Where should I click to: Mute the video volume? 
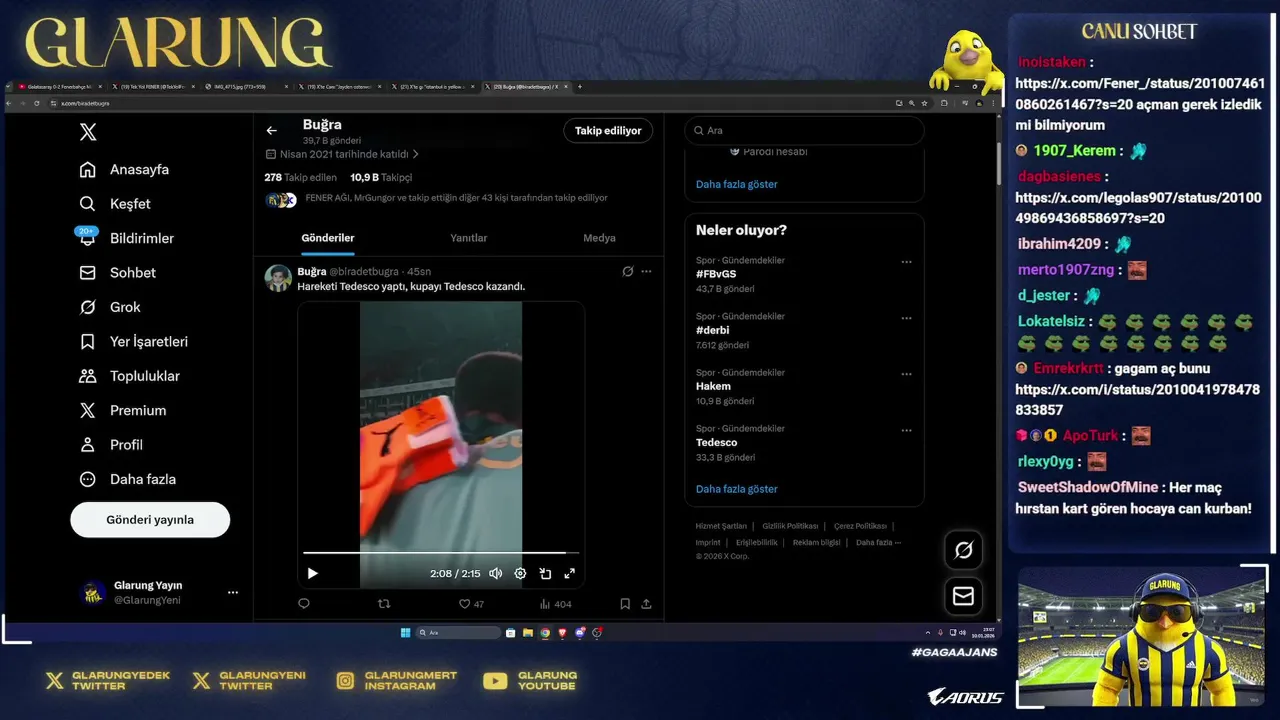click(495, 573)
